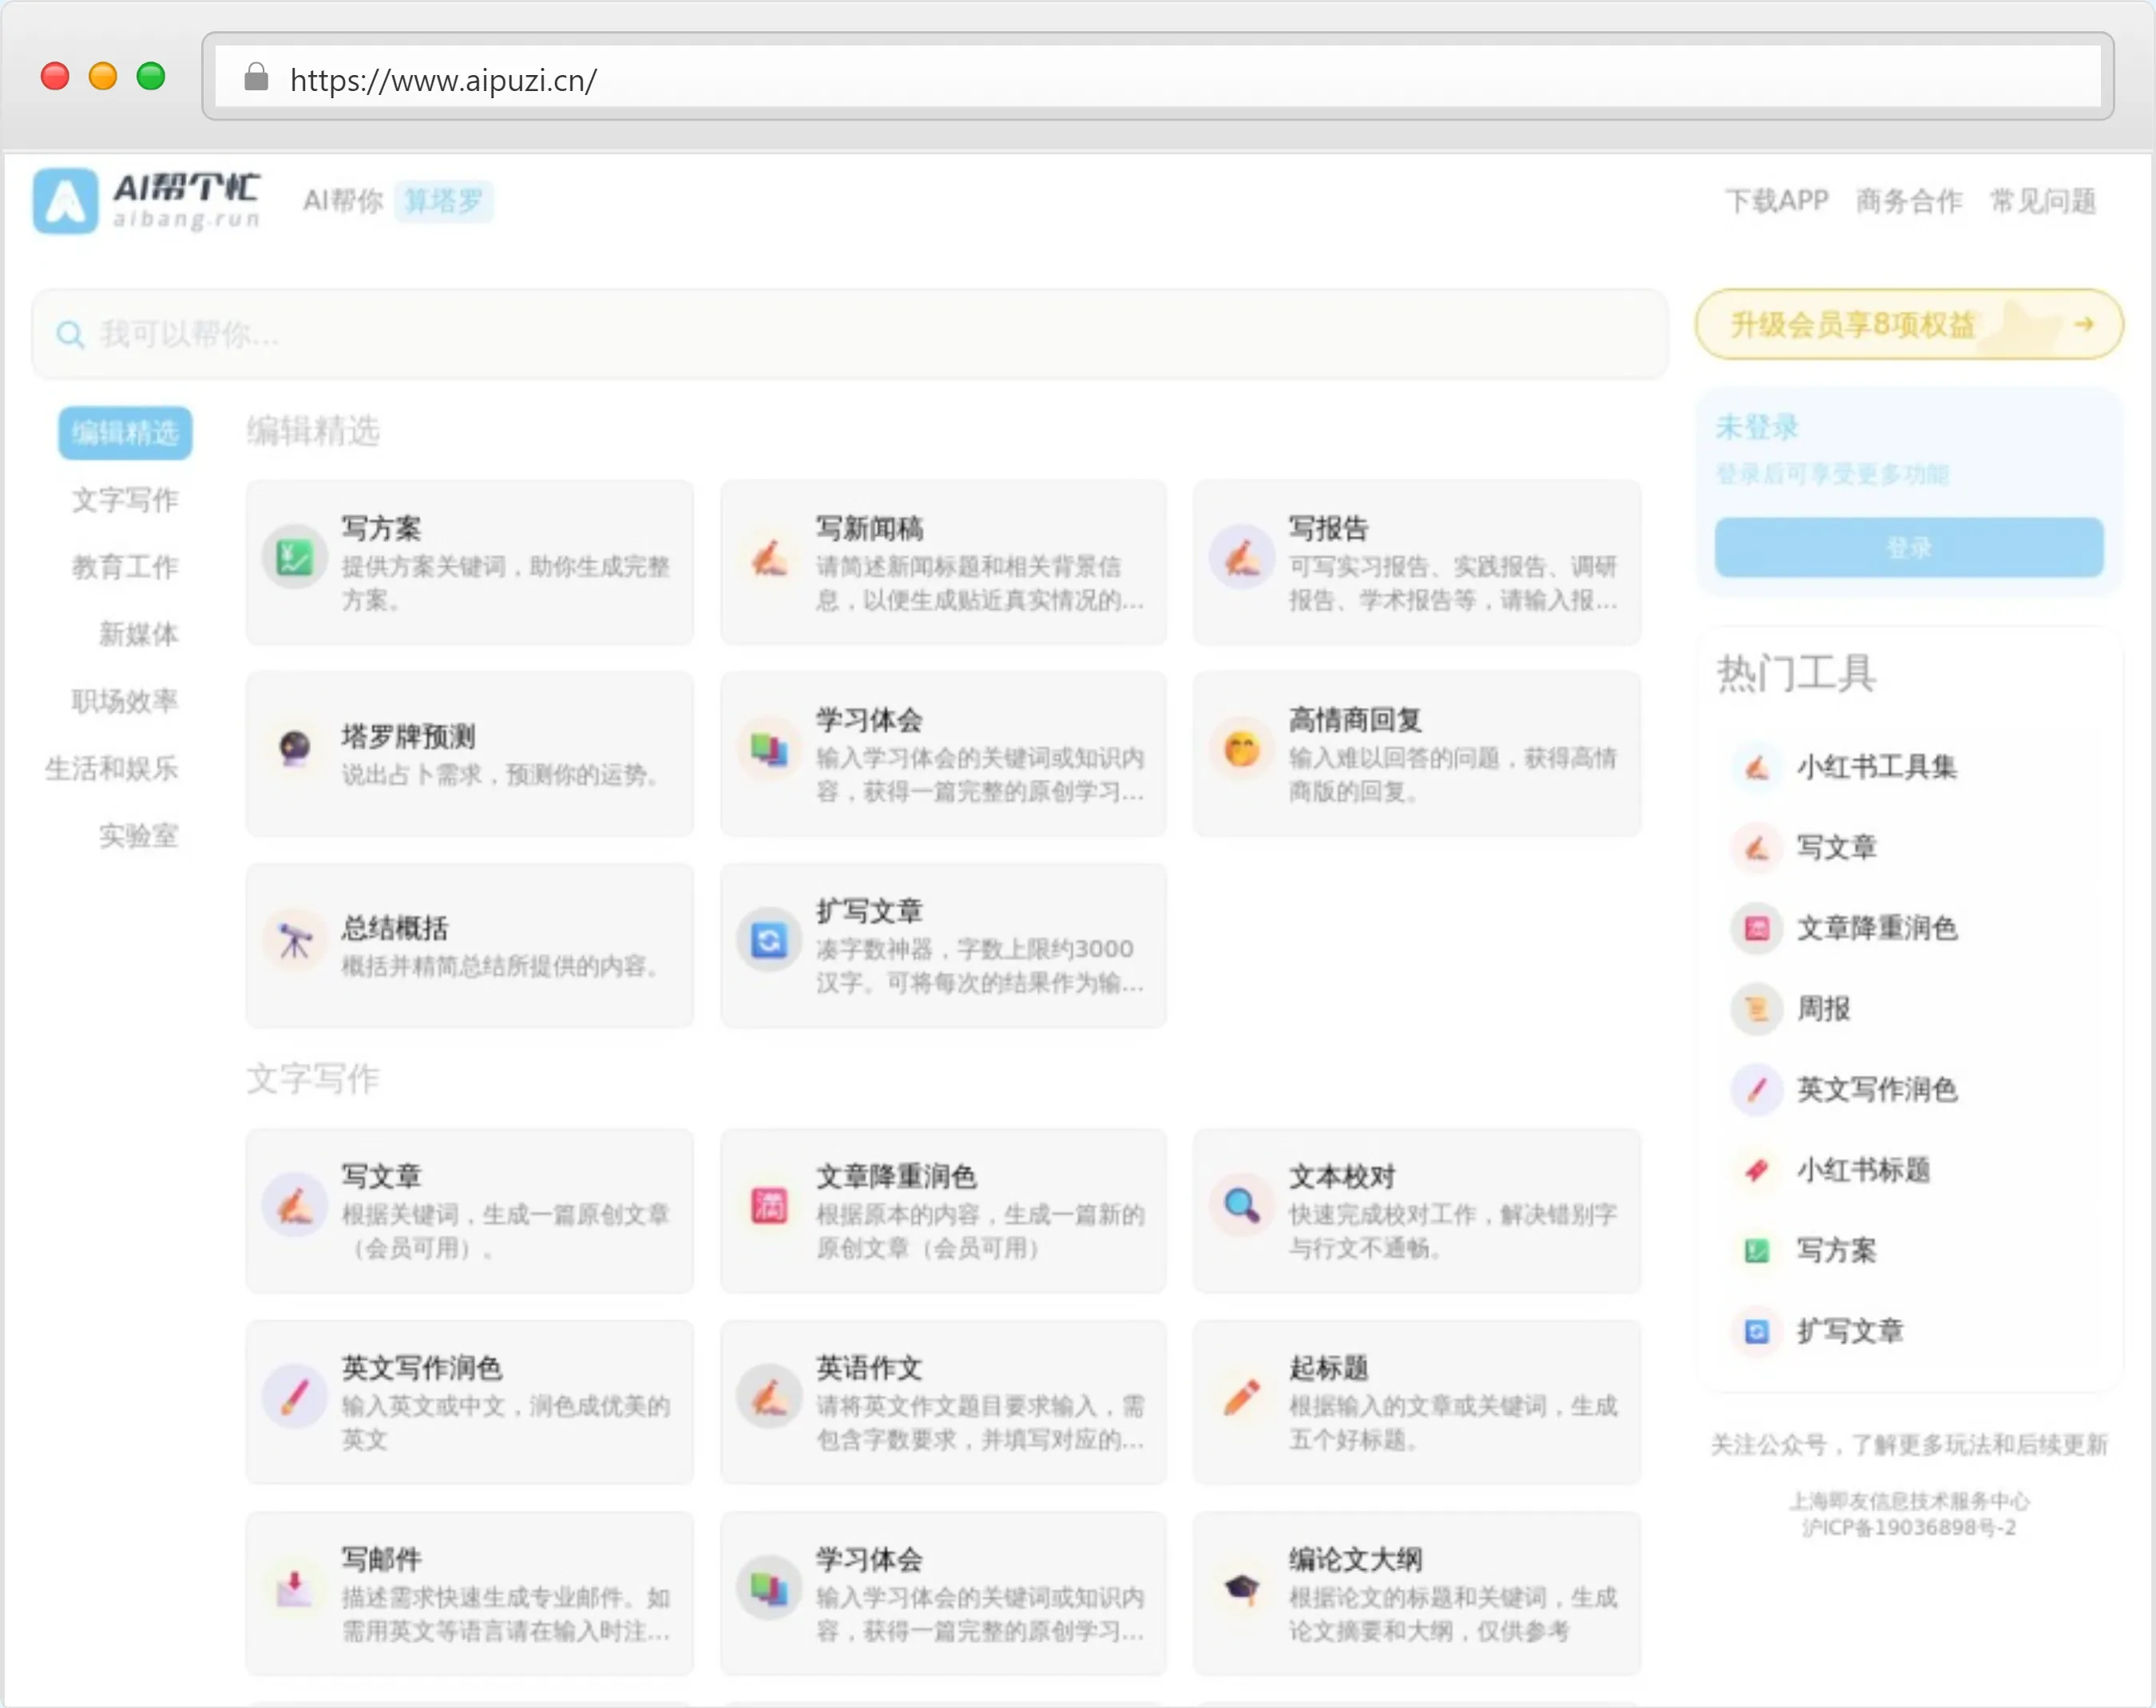Viewport: 2156px width, 1708px height.
Task: Open the 编论文大纲 graduation cap icon
Action: click(x=1241, y=1588)
